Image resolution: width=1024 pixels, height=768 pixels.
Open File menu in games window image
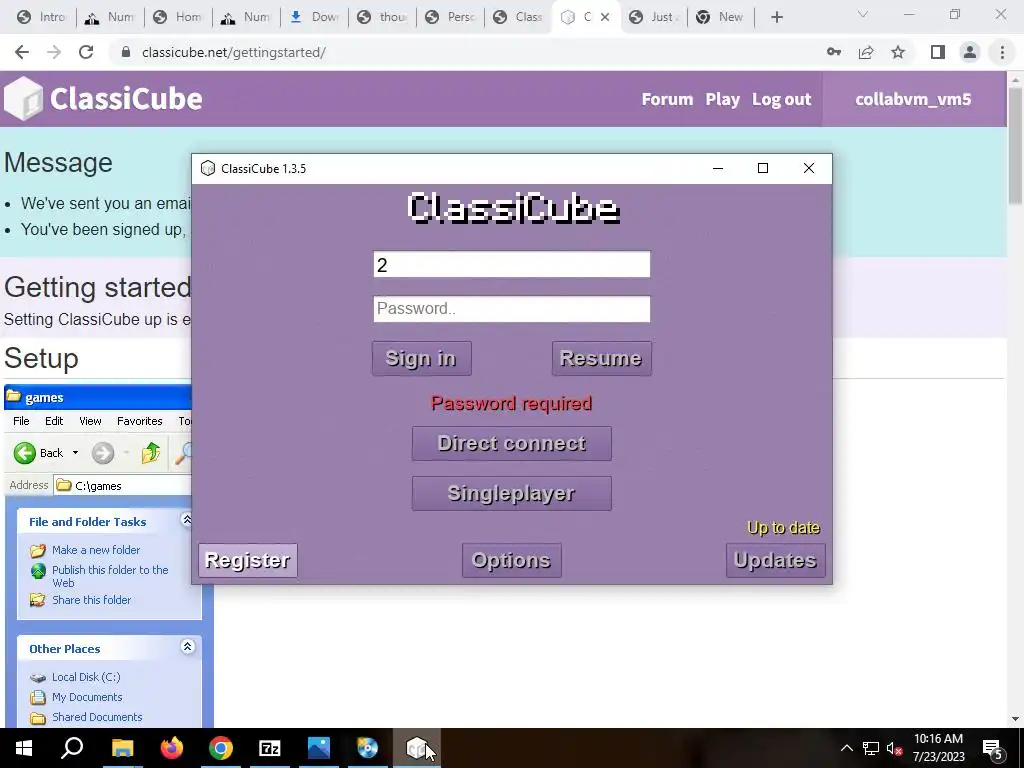tap(21, 421)
